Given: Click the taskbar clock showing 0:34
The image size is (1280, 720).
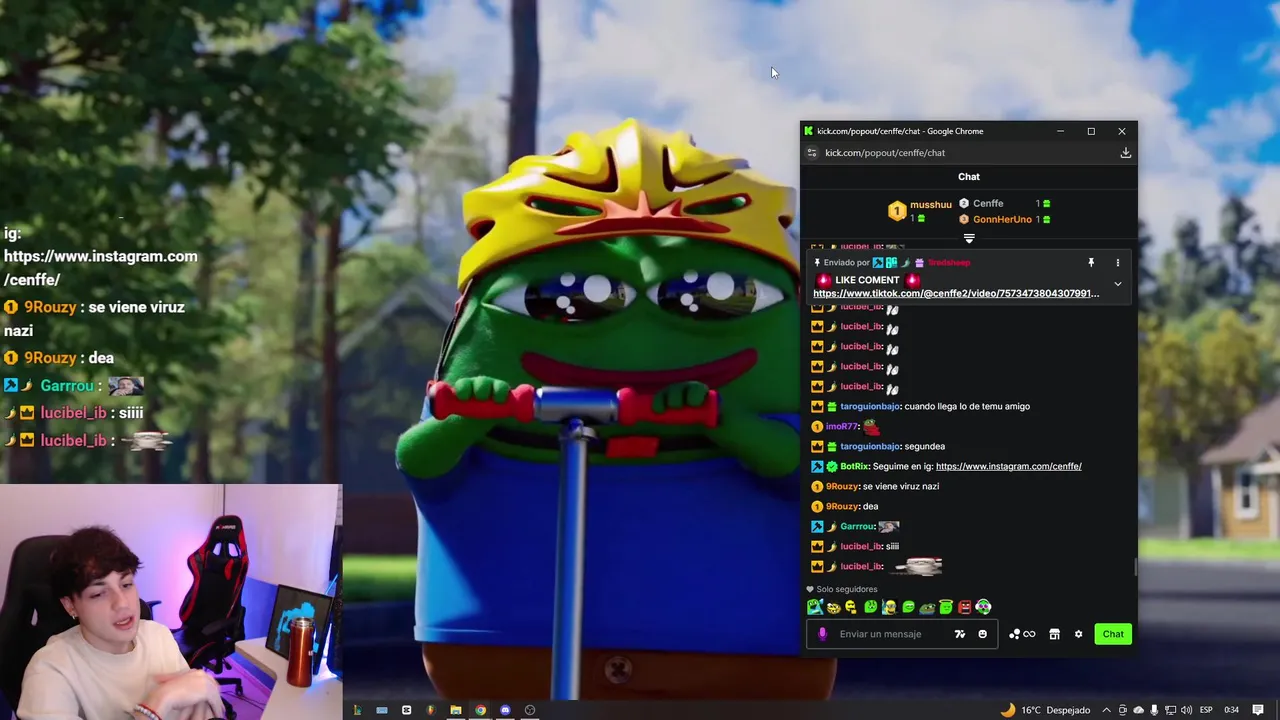Looking at the screenshot, I should click(1232, 710).
